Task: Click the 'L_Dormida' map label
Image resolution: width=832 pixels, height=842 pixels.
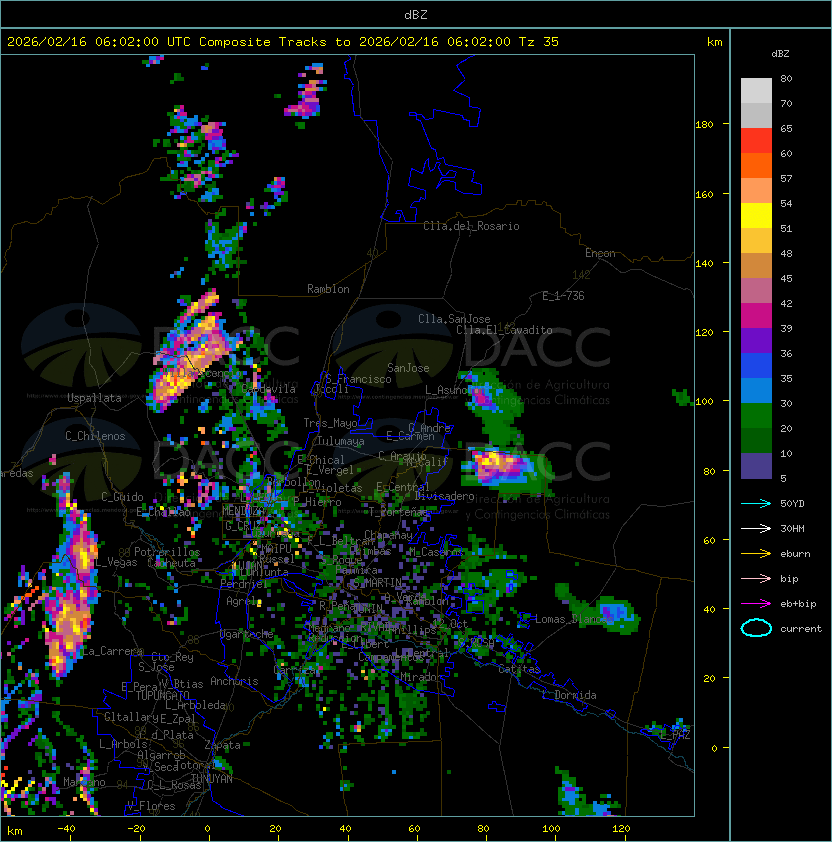Action: point(569,695)
